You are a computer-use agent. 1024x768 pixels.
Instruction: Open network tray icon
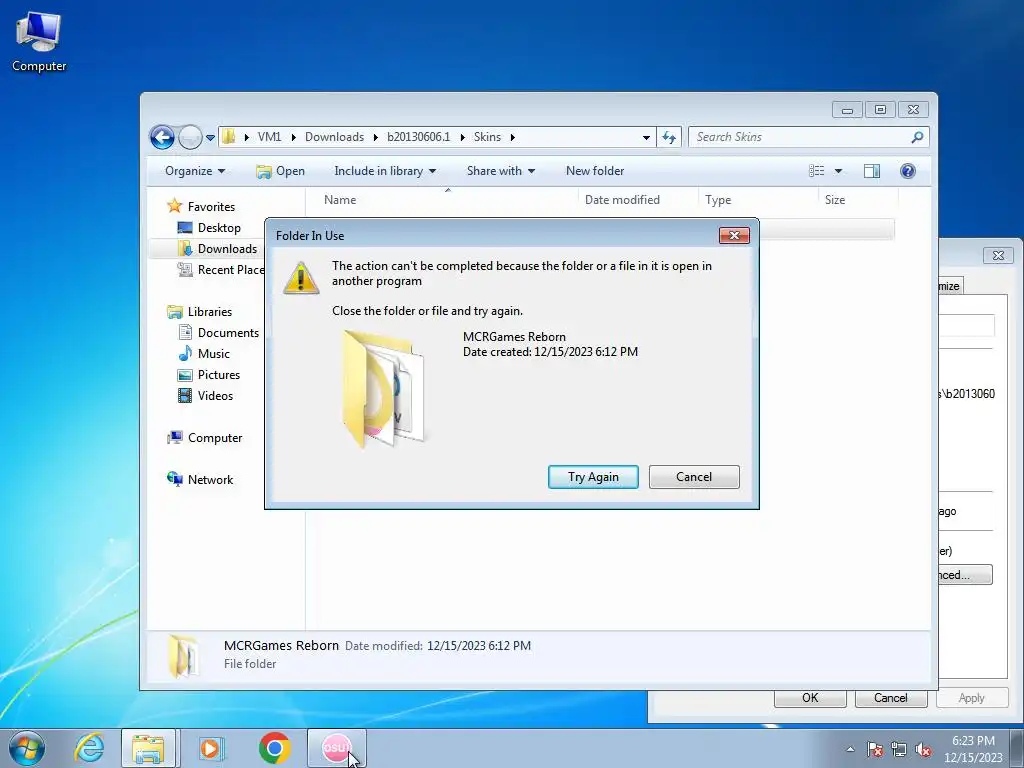click(899, 749)
